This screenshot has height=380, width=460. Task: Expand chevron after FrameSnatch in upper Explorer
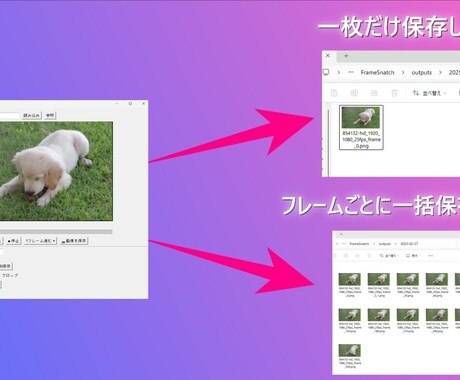click(403, 72)
